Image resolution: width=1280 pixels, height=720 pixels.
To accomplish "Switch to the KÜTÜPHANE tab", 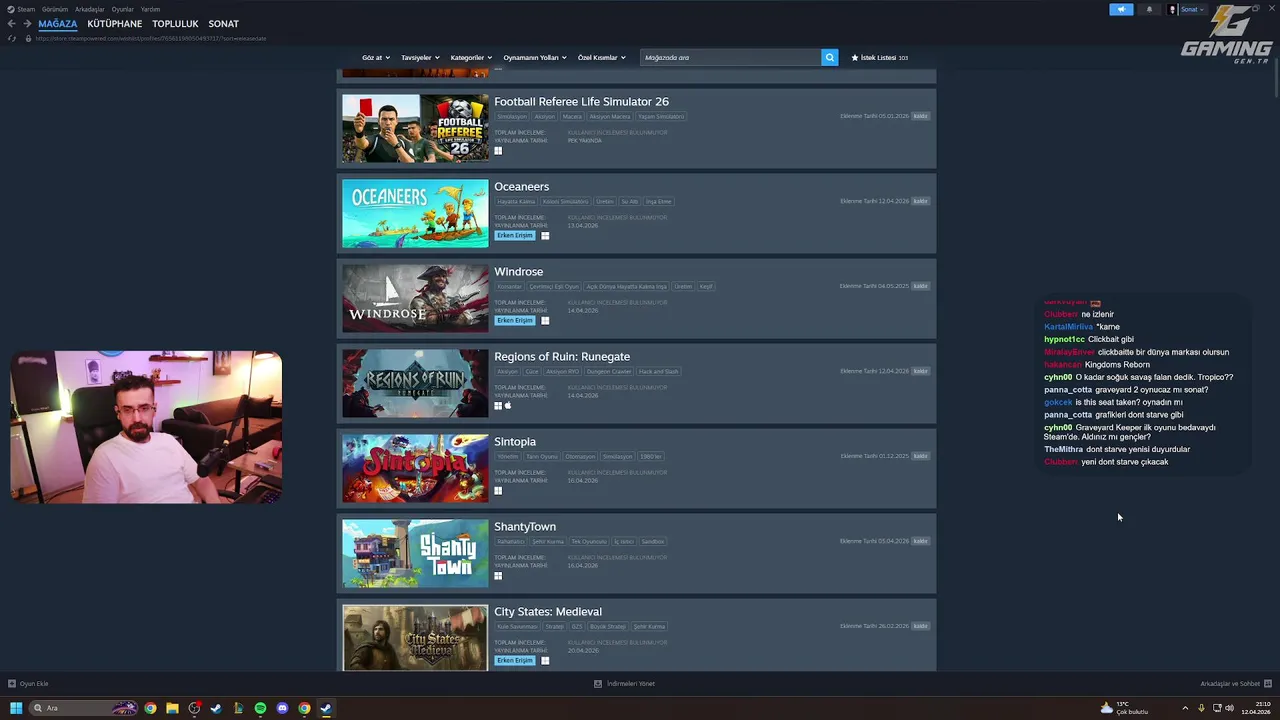I will [114, 24].
